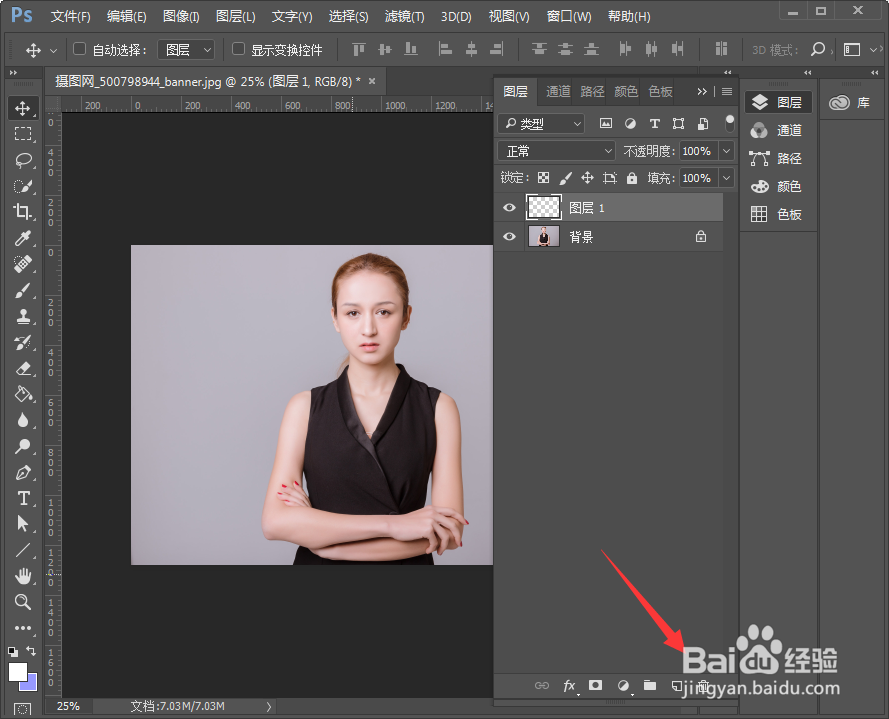Select the Lasso tool

pyautogui.click(x=23, y=160)
